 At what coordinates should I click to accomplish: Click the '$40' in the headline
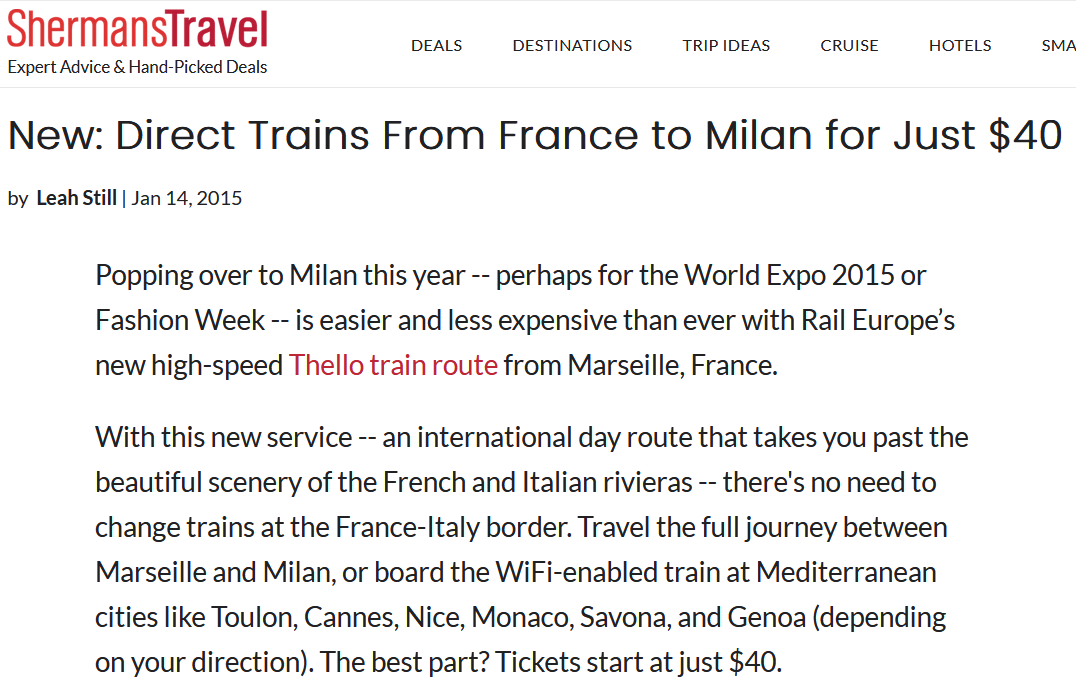[1025, 135]
